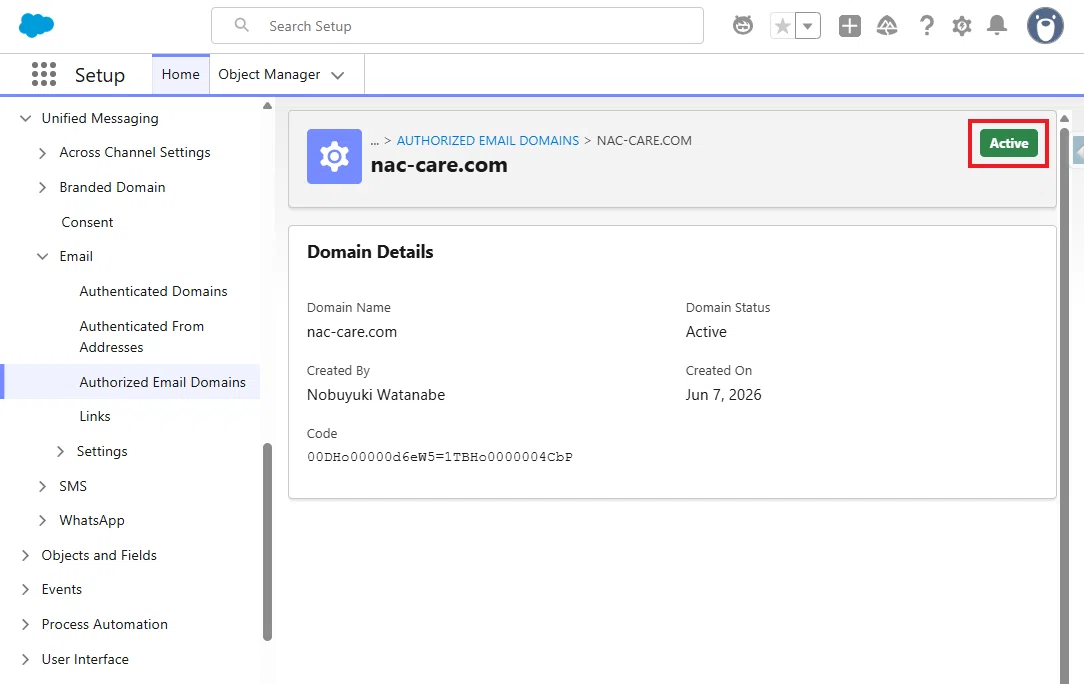Click the green Active status badge
The width and height of the screenshot is (1084, 684).
click(x=1009, y=143)
